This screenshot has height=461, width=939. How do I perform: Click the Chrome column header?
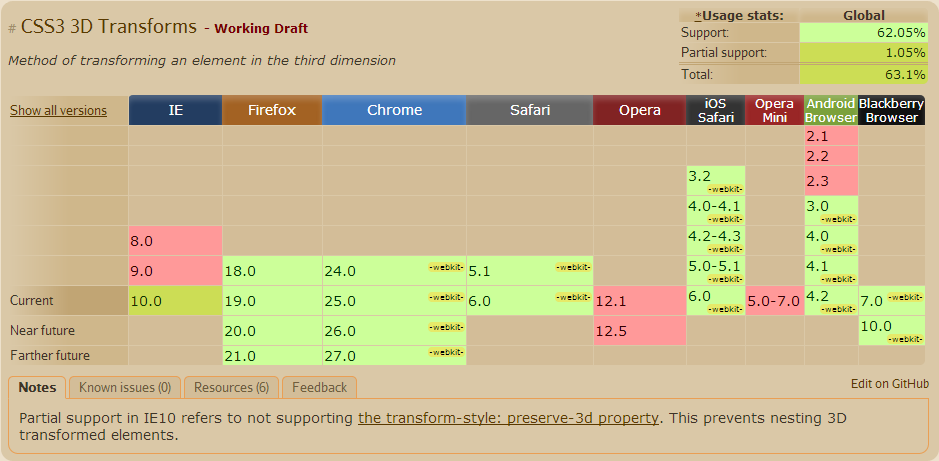coord(394,110)
